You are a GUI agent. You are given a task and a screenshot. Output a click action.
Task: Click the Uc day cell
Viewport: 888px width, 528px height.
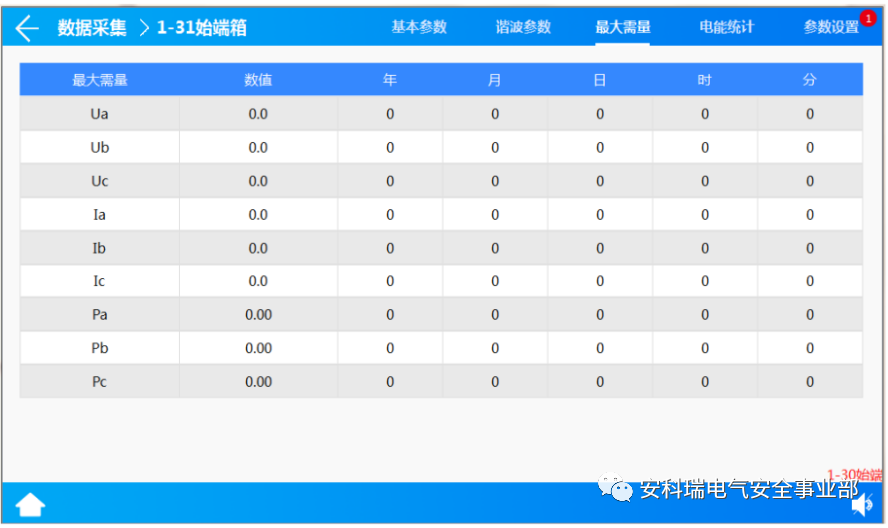(x=600, y=181)
